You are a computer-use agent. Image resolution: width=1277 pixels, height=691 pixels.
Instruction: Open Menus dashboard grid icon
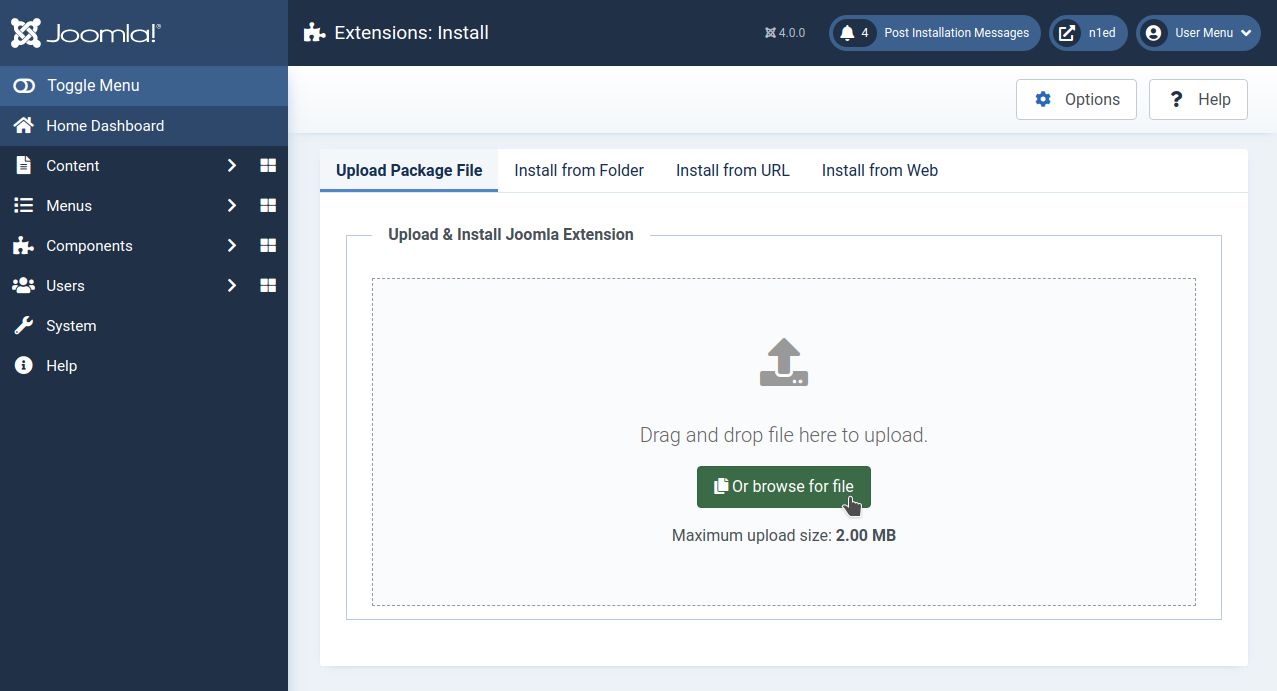pos(268,206)
